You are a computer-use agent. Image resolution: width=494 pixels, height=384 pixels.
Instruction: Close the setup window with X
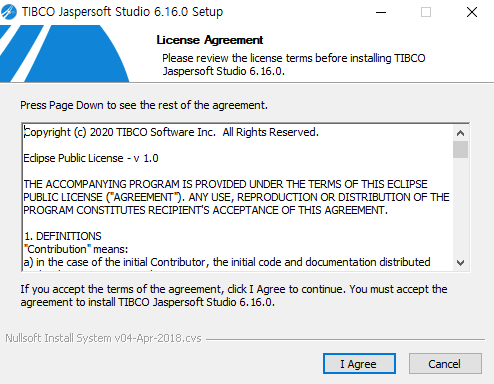472,12
